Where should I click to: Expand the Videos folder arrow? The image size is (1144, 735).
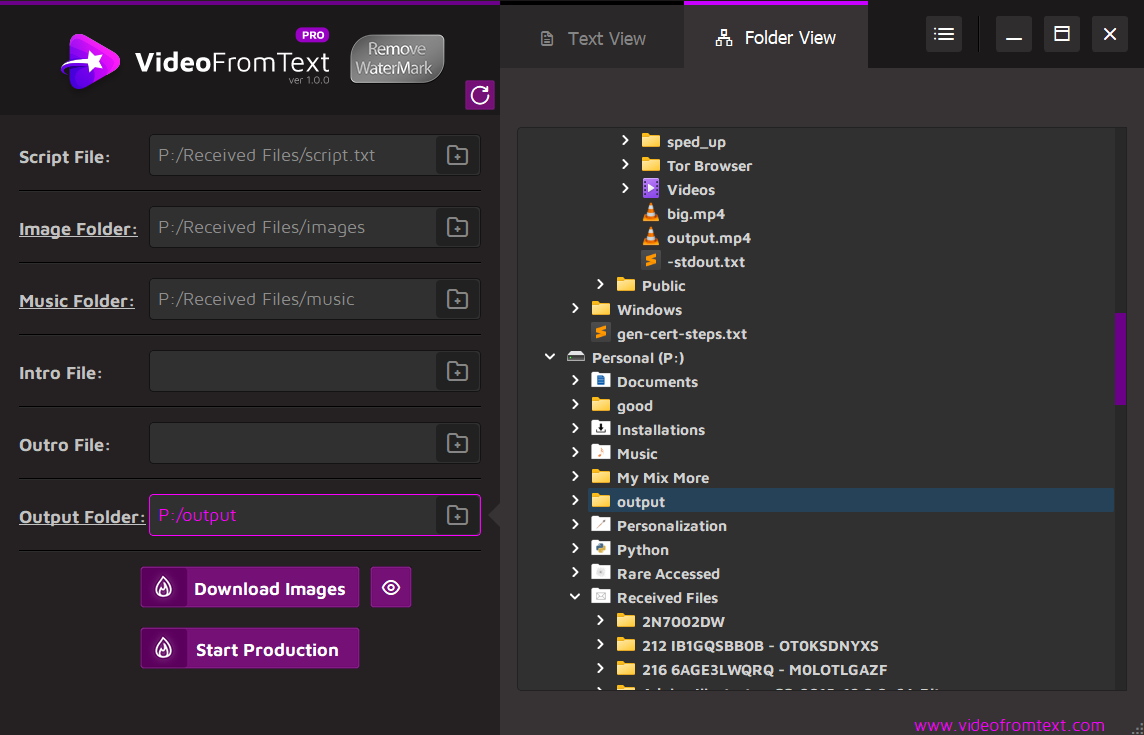coord(625,188)
